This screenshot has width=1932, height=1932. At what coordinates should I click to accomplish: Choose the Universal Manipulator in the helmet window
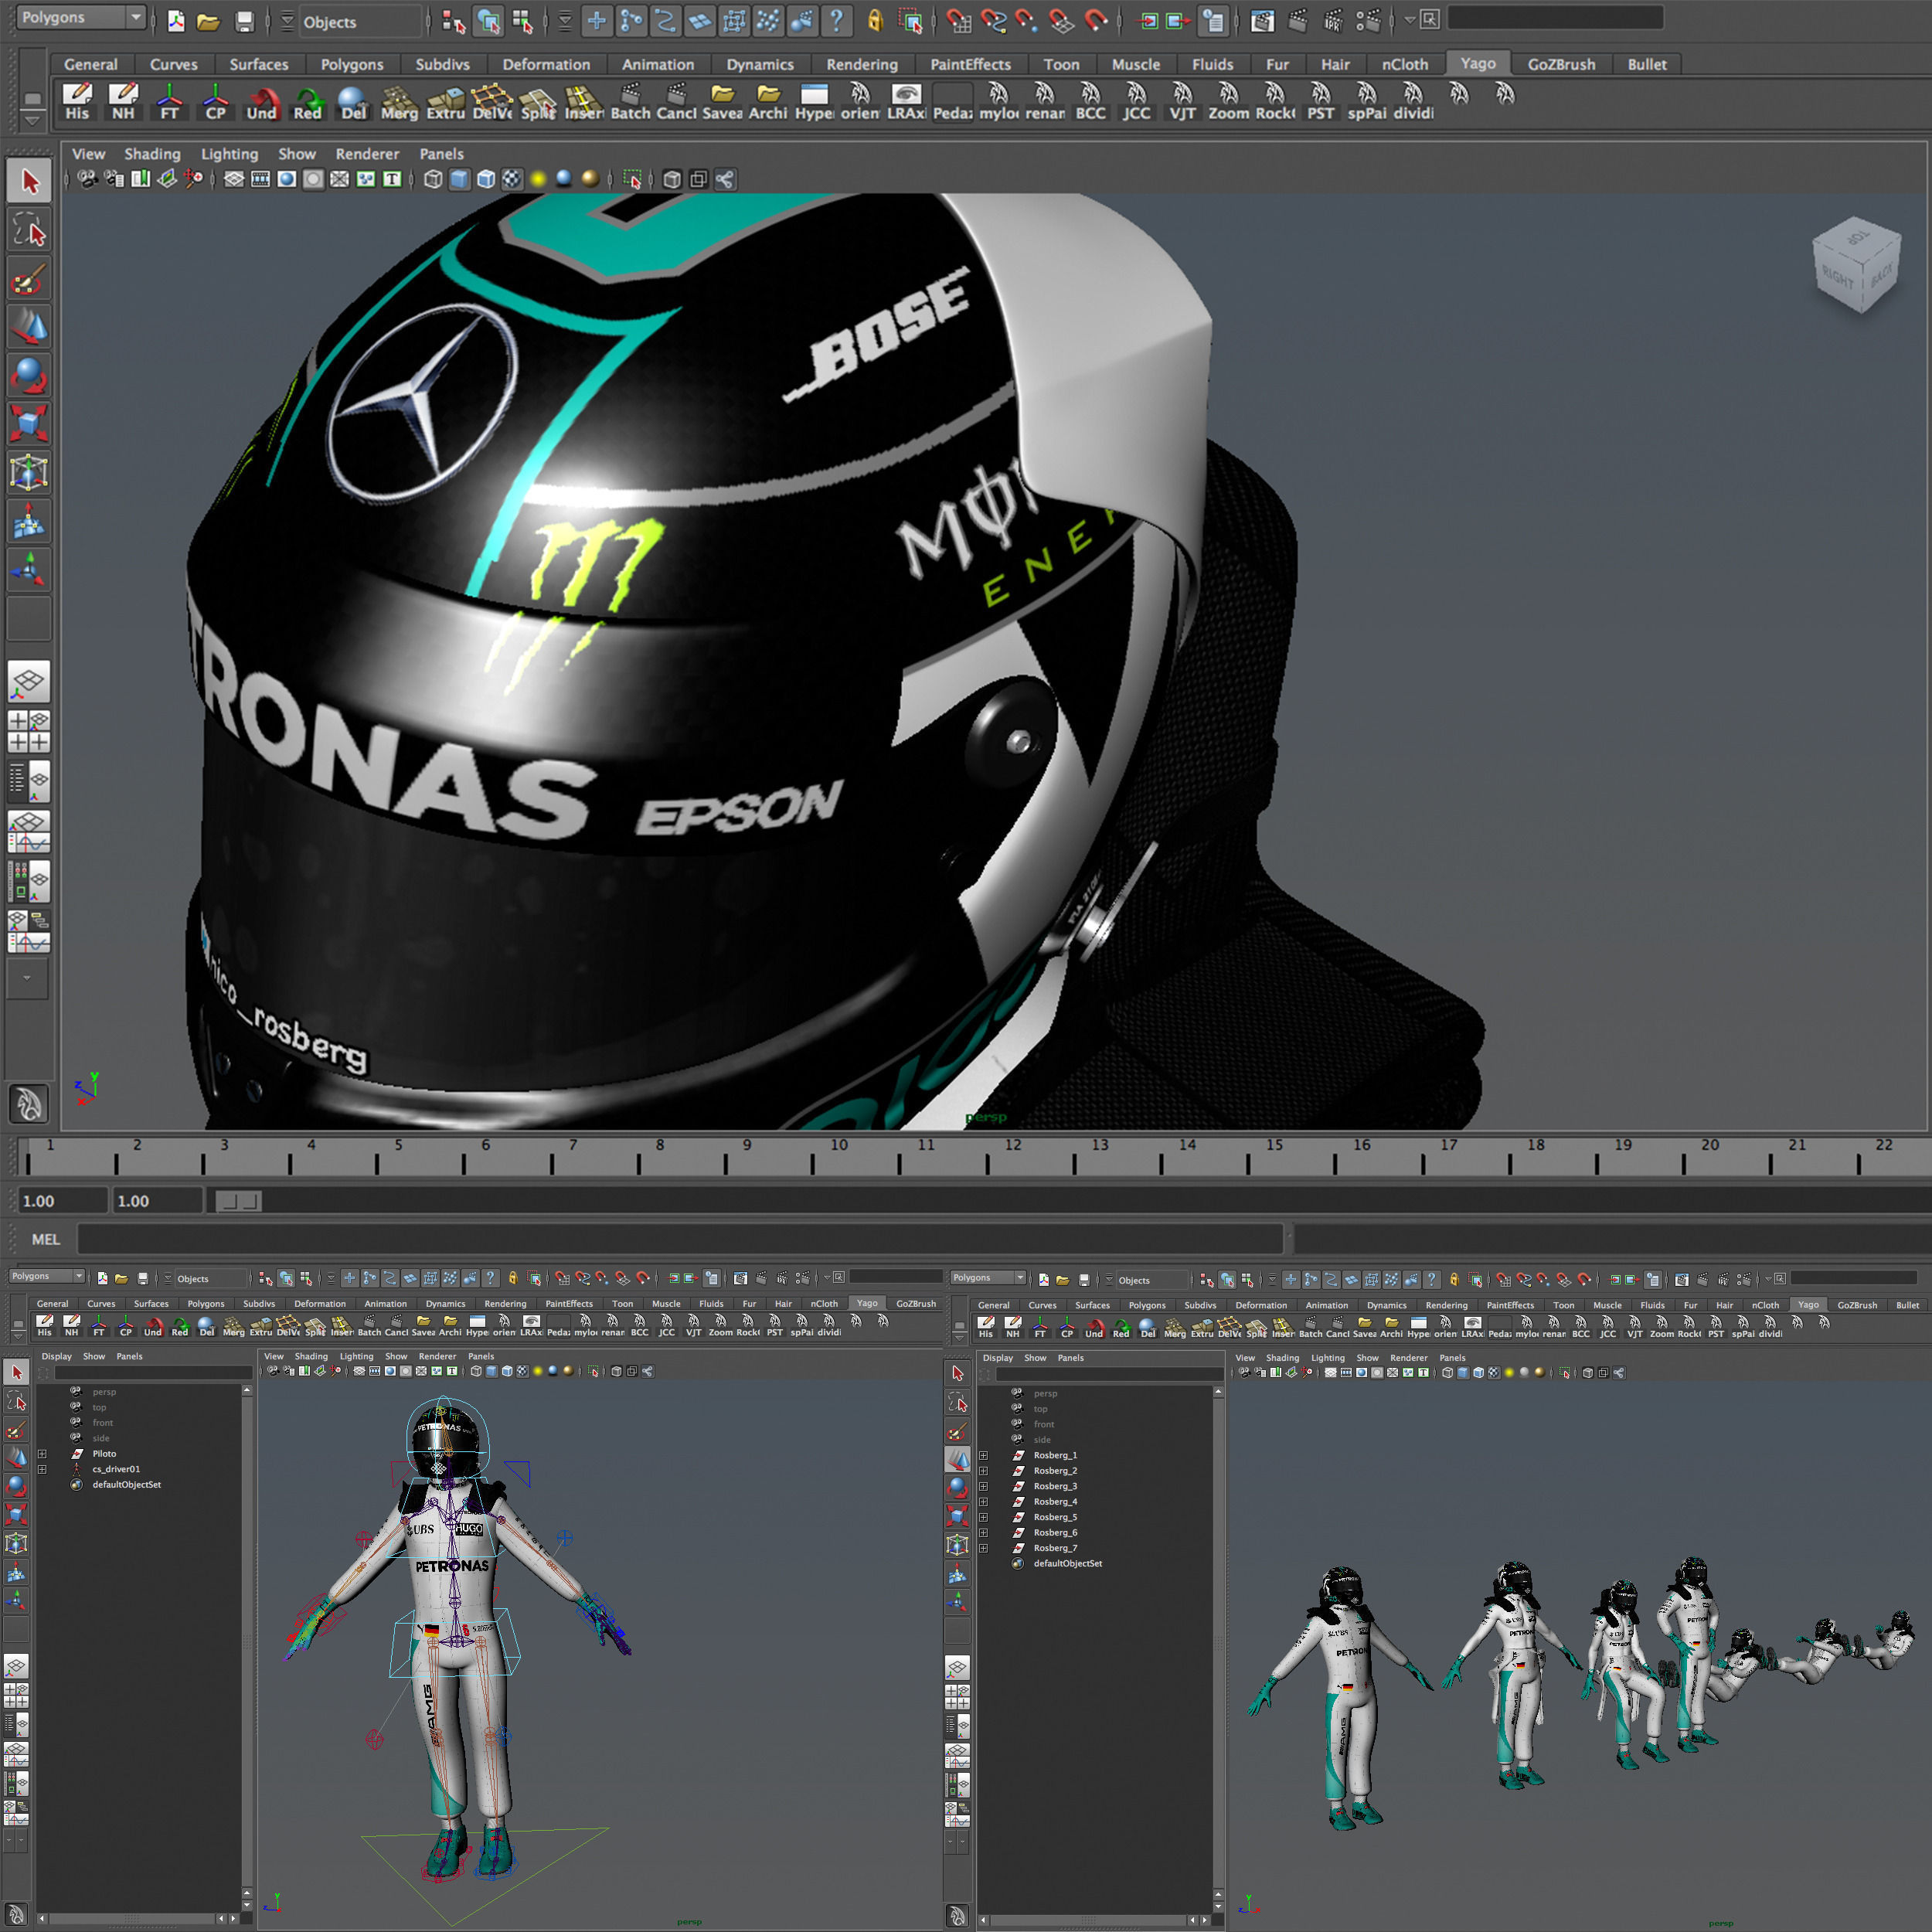pos(29,472)
